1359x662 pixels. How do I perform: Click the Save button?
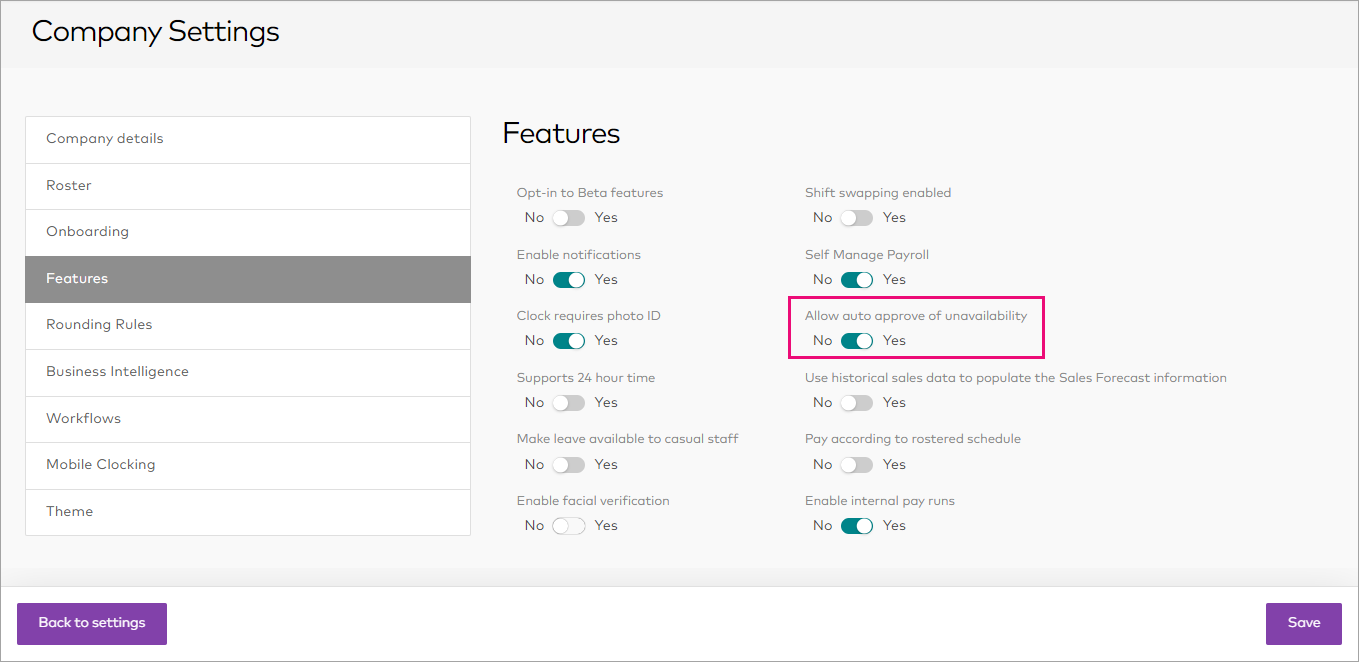(1303, 623)
